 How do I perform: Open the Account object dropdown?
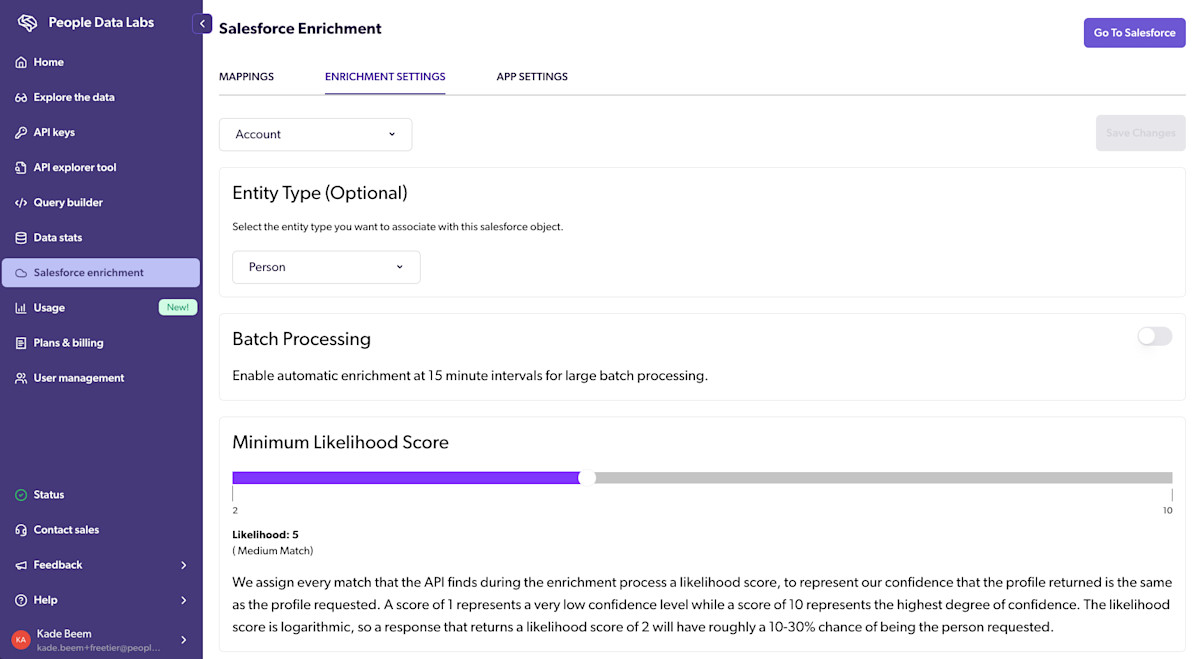pyautogui.click(x=315, y=134)
